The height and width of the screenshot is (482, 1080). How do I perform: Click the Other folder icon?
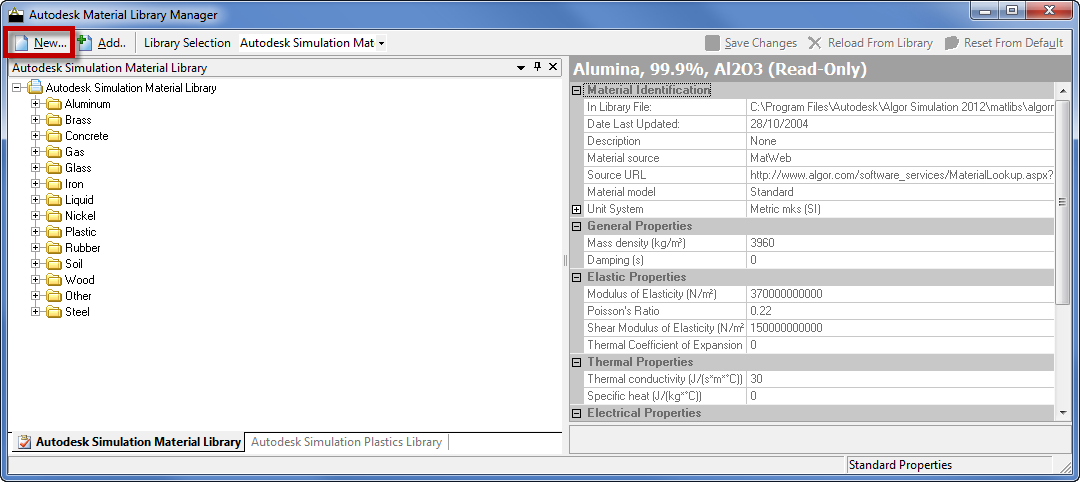click(x=54, y=295)
